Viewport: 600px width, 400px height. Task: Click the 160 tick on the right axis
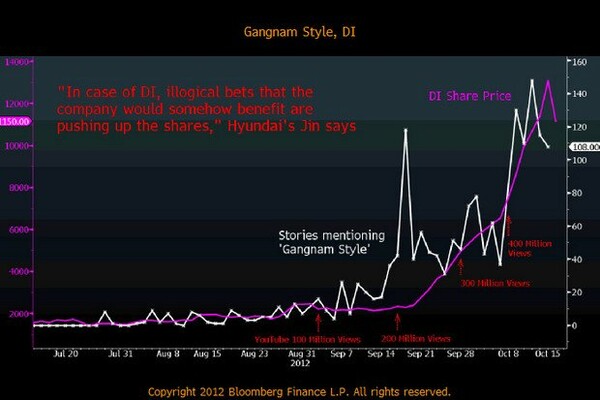pos(579,62)
